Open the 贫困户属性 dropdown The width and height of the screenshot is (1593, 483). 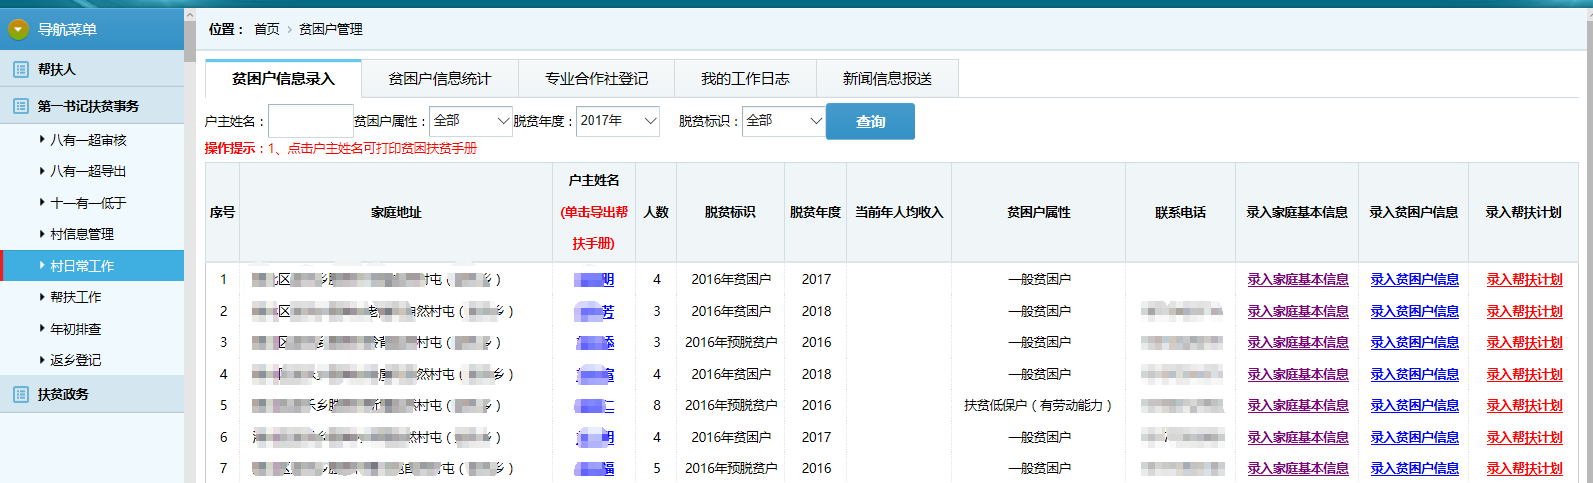pyautogui.click(x=471, y=121)
